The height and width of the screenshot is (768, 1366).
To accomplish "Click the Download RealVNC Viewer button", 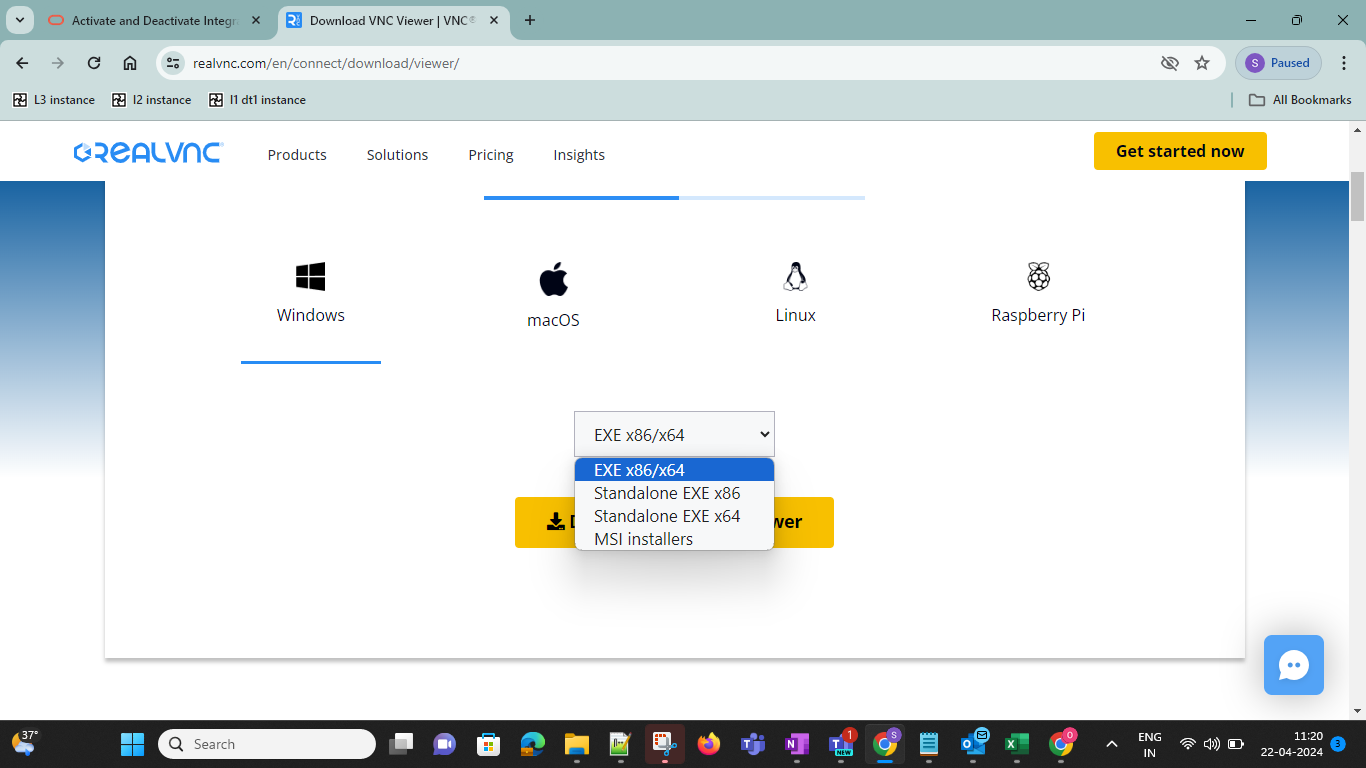I will click(674, 522).
